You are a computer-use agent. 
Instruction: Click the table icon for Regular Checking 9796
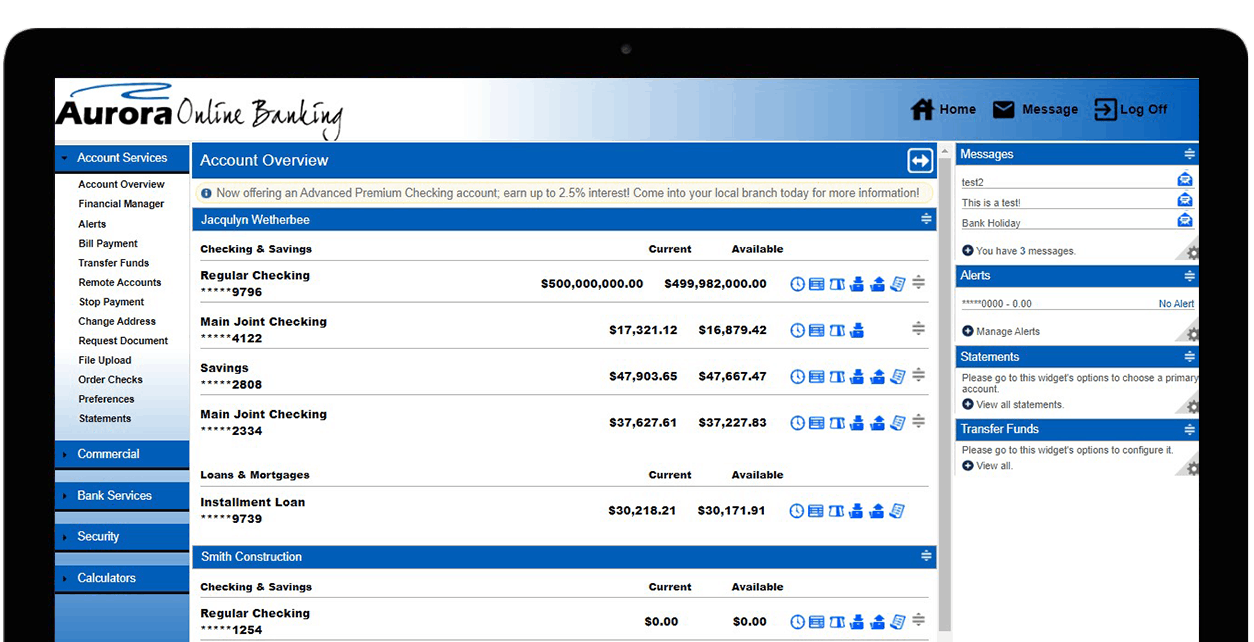pos(817,284)
